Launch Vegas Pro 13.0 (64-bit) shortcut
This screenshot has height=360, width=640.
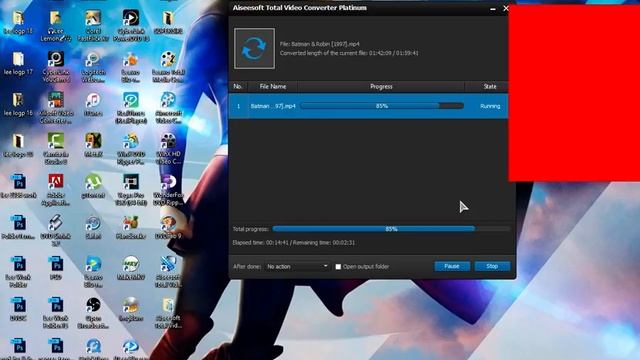[x=131, y=190]
